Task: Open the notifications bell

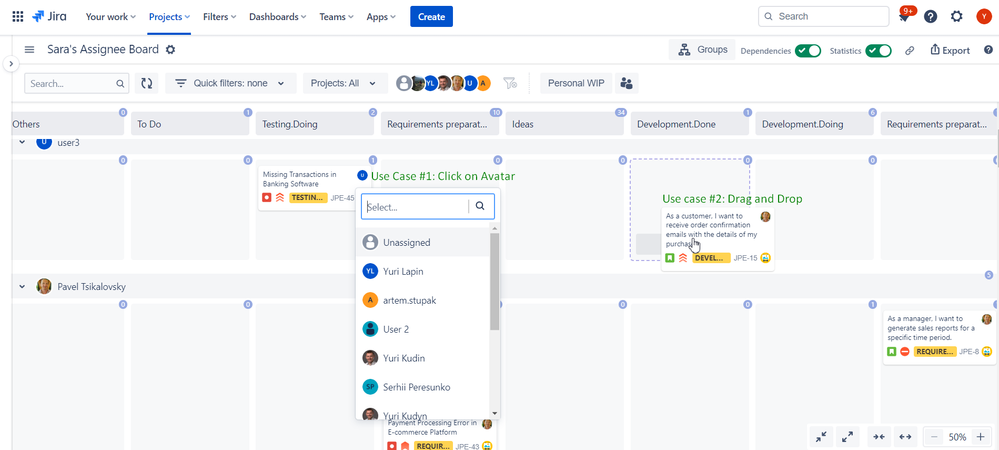Action: click(x=903, y=17)
